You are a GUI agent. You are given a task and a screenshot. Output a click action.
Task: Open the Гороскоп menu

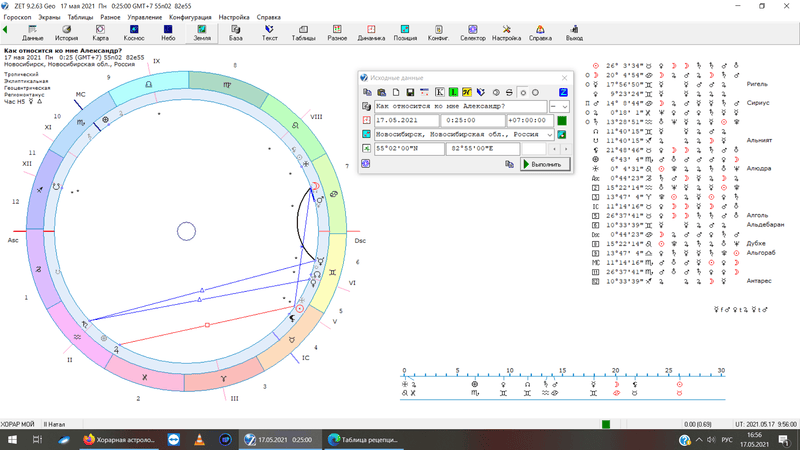[x=17, y=17]
